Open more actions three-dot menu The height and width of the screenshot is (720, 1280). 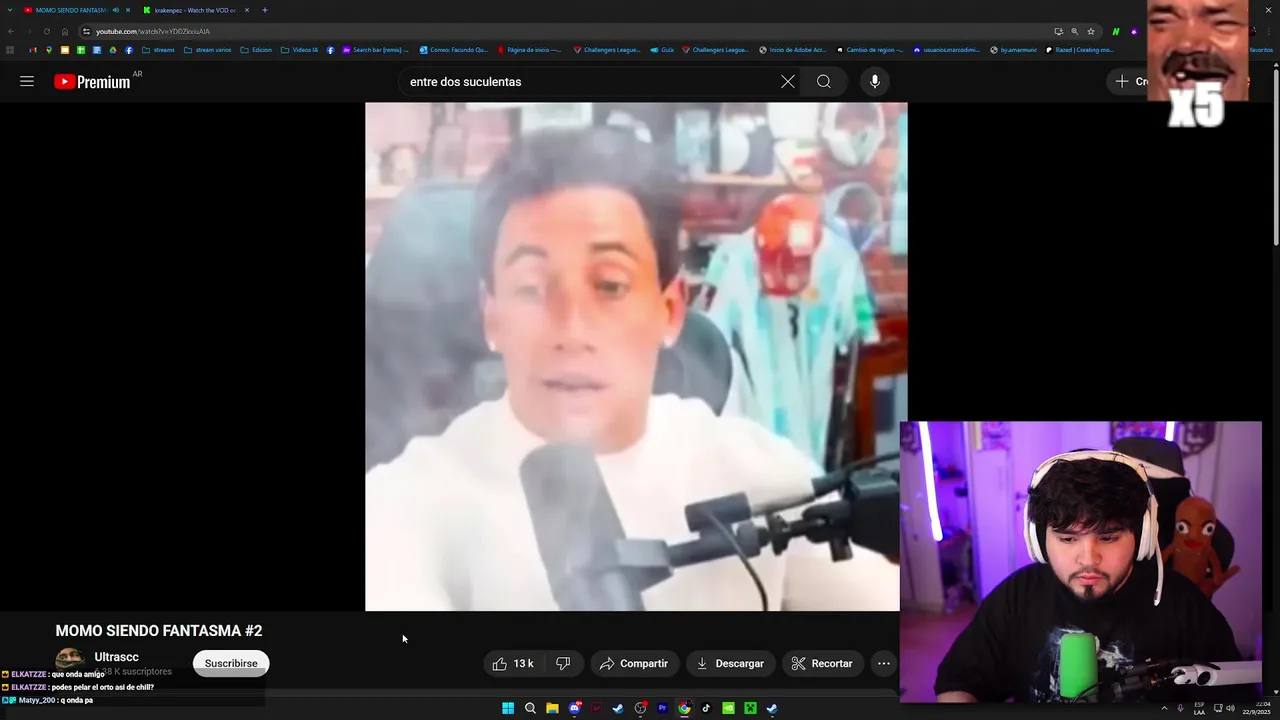pyautogui.click(x=883, y=663)
